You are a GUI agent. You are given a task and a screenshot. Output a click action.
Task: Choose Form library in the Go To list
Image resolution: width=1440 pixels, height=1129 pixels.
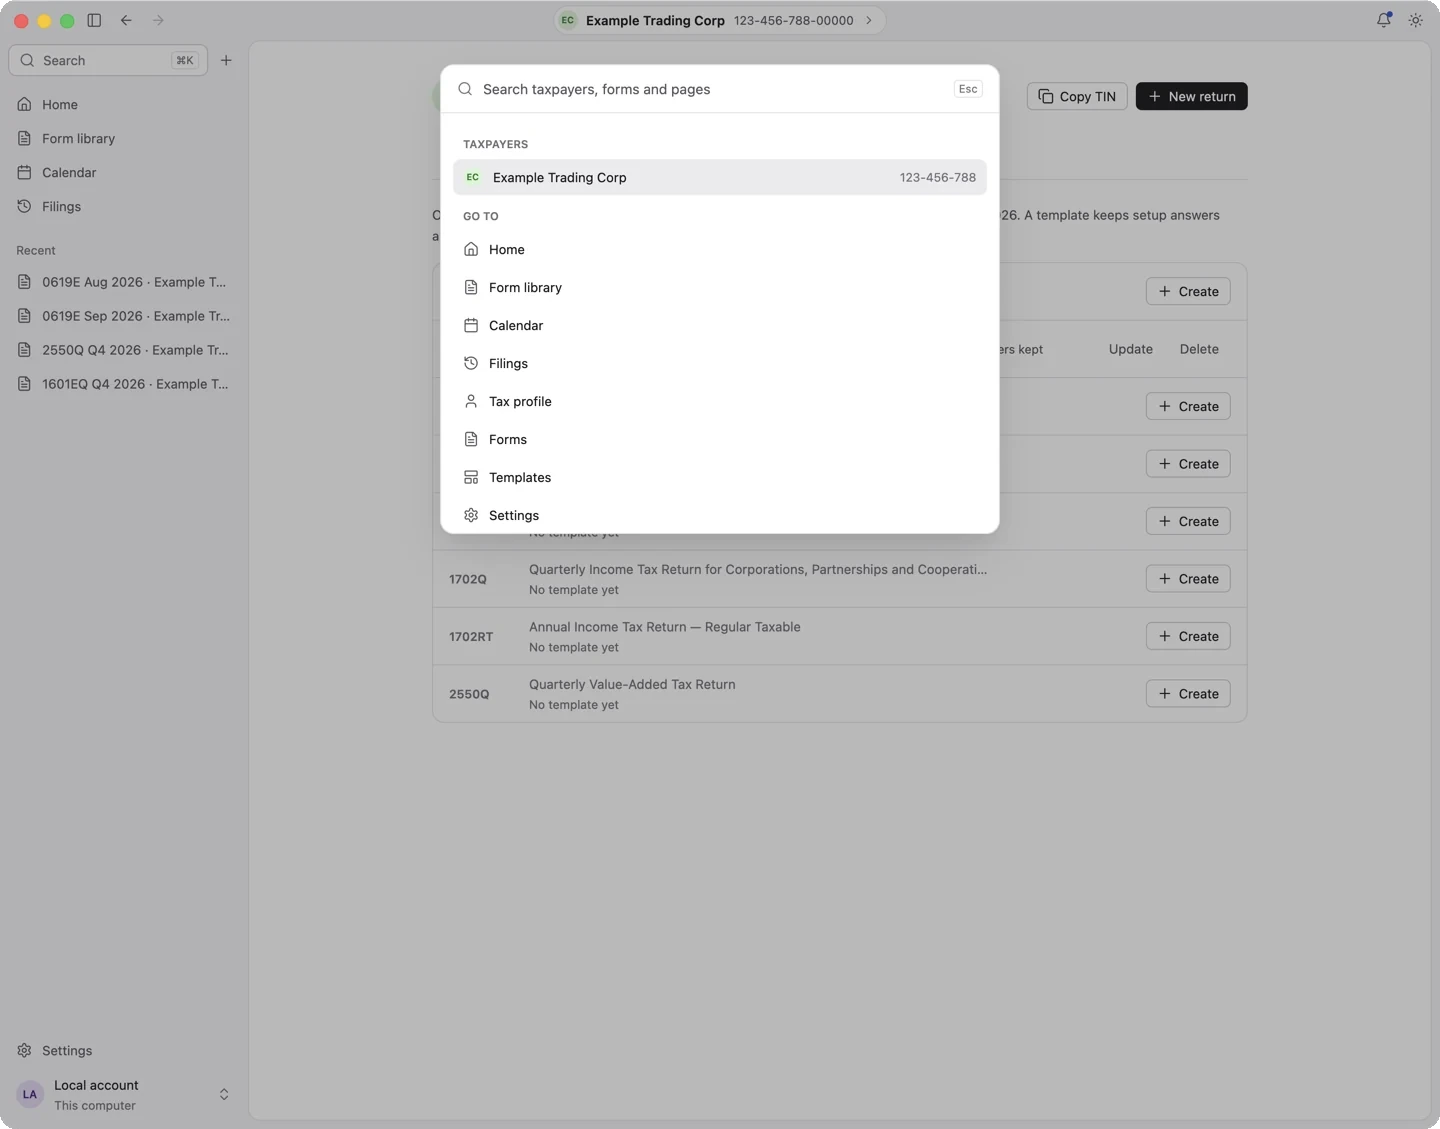click(720, 287)
